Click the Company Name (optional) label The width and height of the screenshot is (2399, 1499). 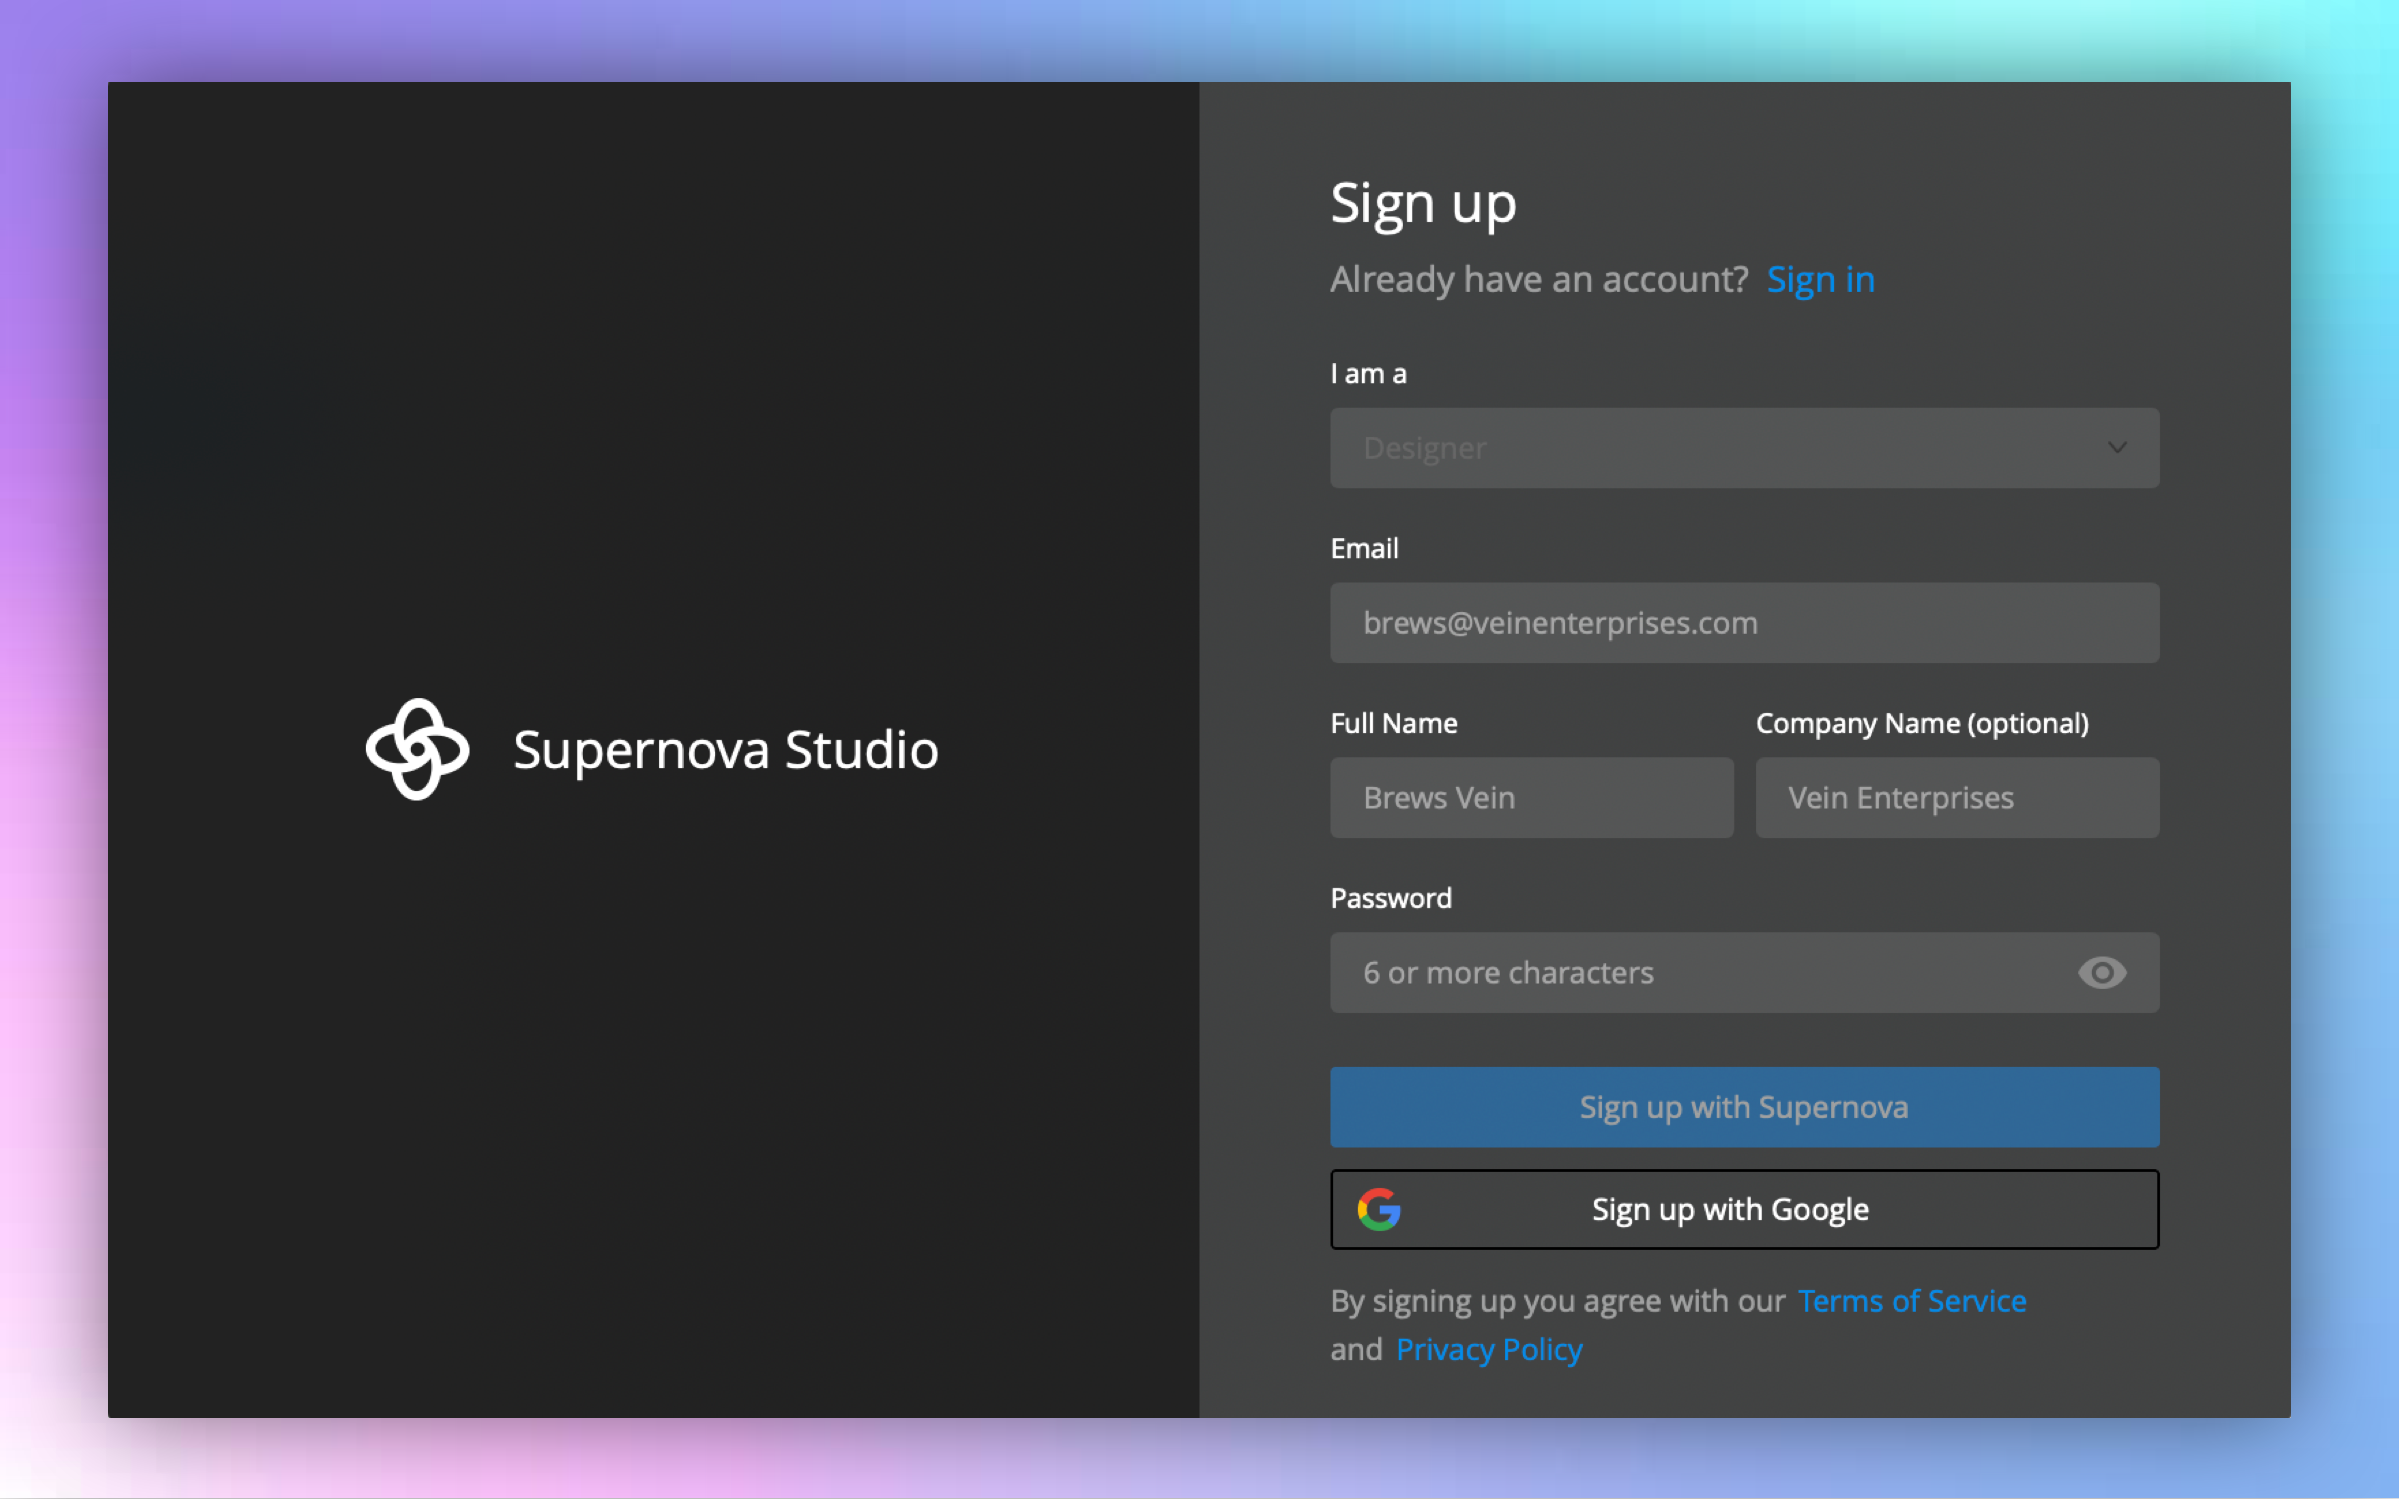tap(1921, 723)
